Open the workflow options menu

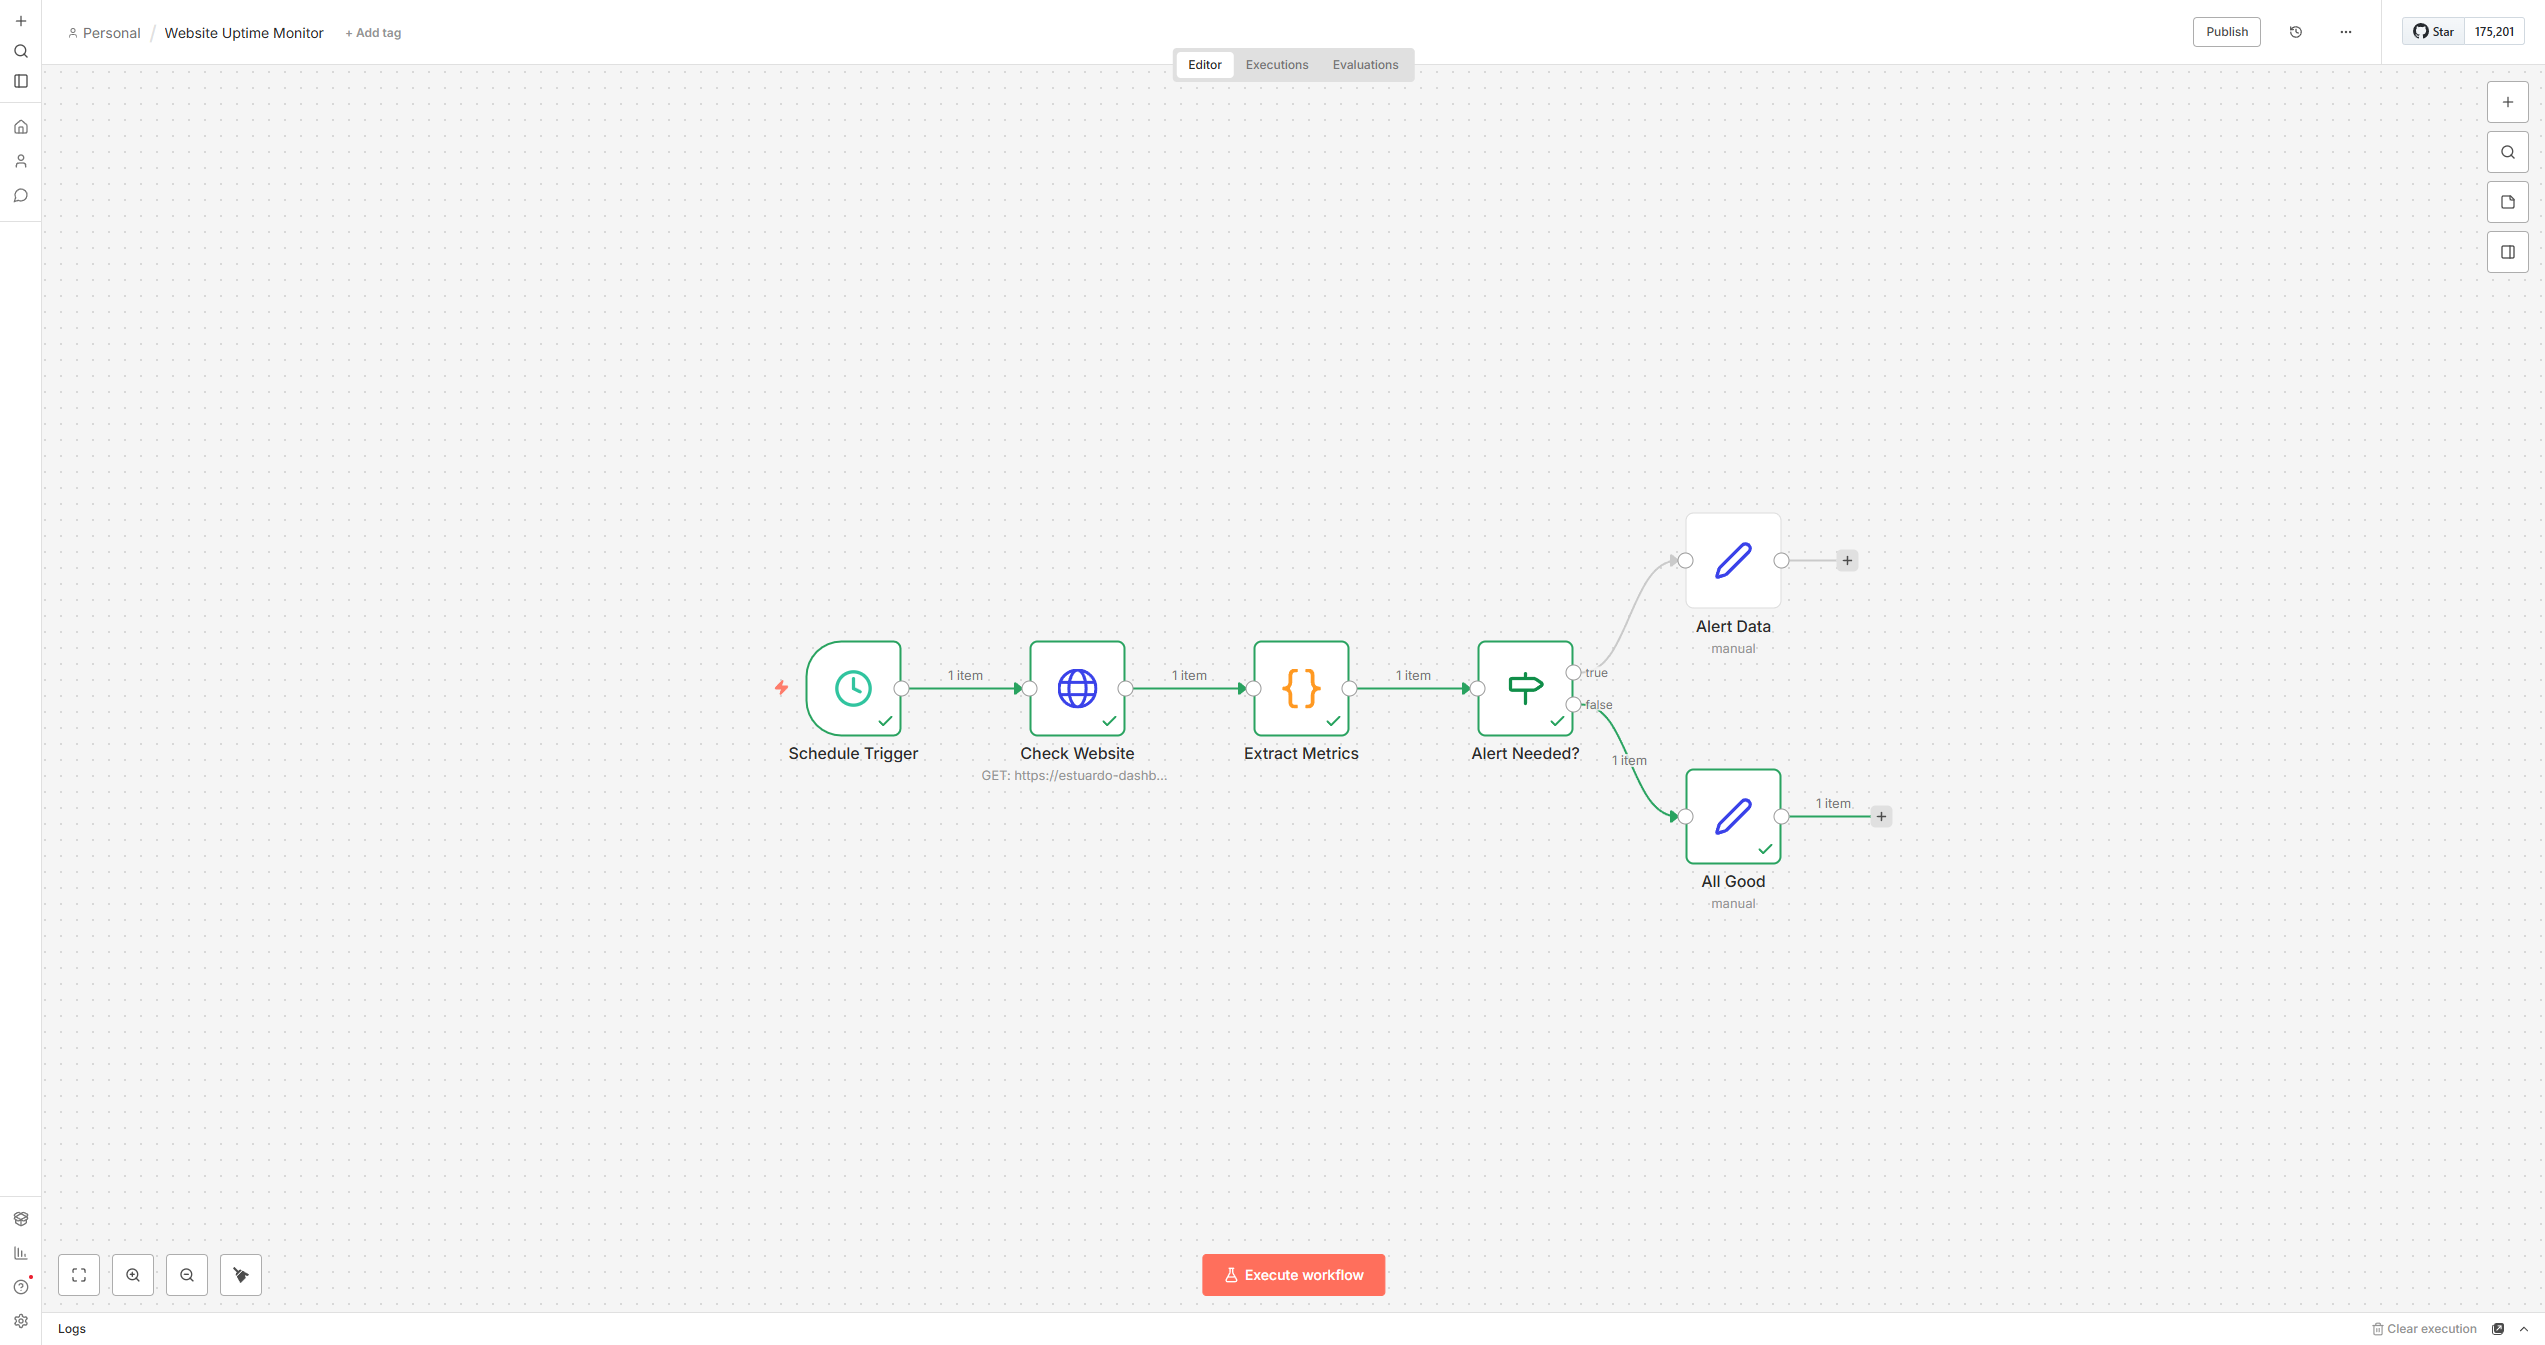[x=2346, y=31]
